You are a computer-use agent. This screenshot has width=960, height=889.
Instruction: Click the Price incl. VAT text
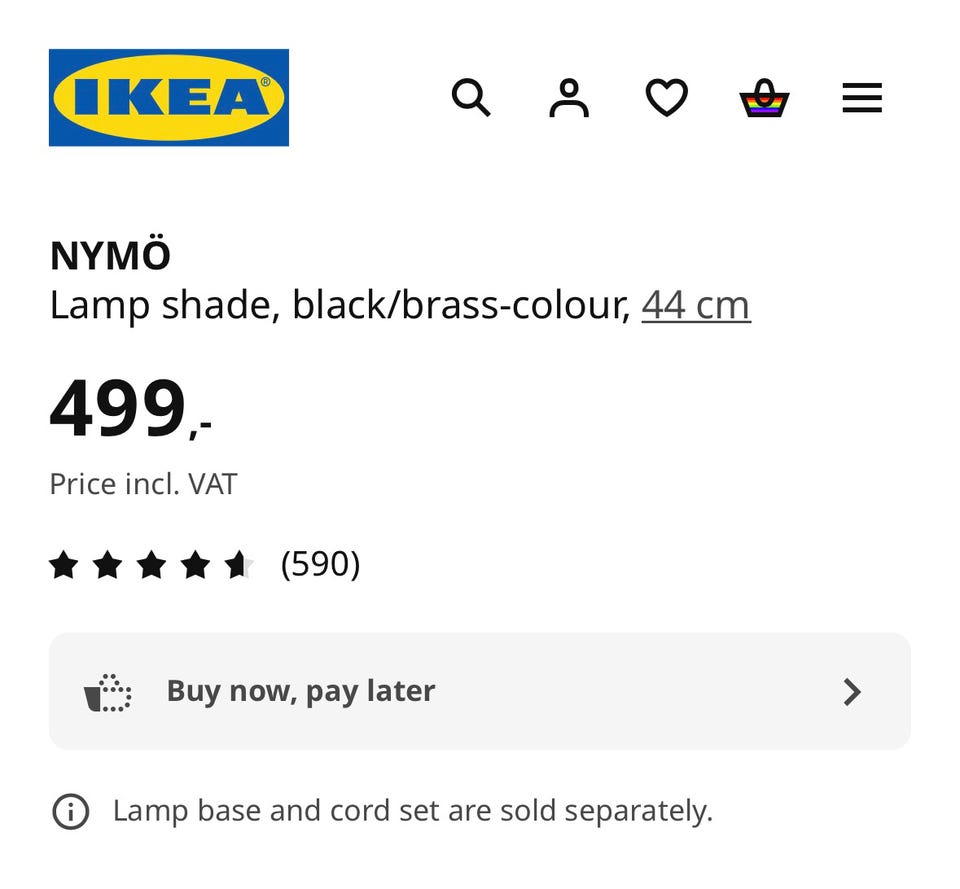(x=143, y=484)
